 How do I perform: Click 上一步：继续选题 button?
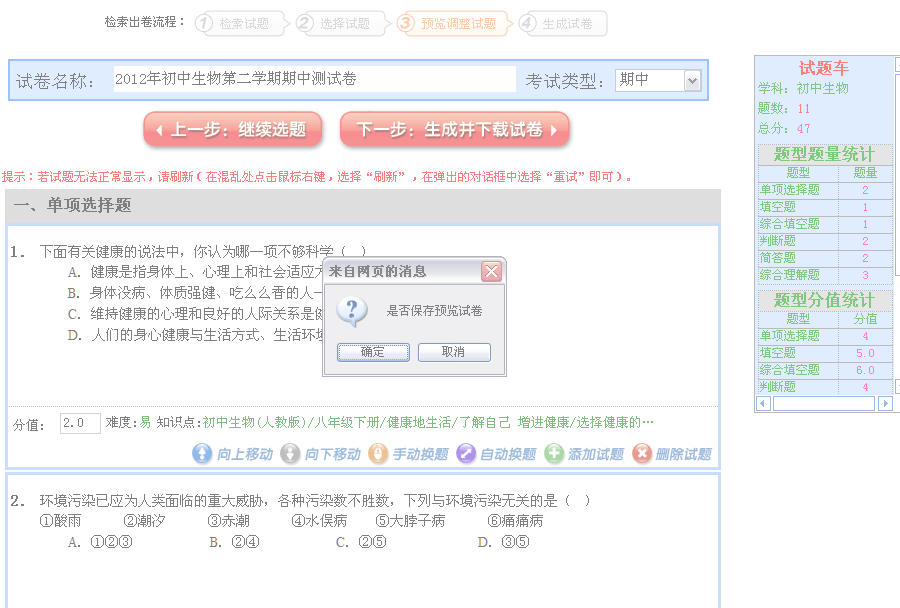pyautogui.click(x=232, y=130)
